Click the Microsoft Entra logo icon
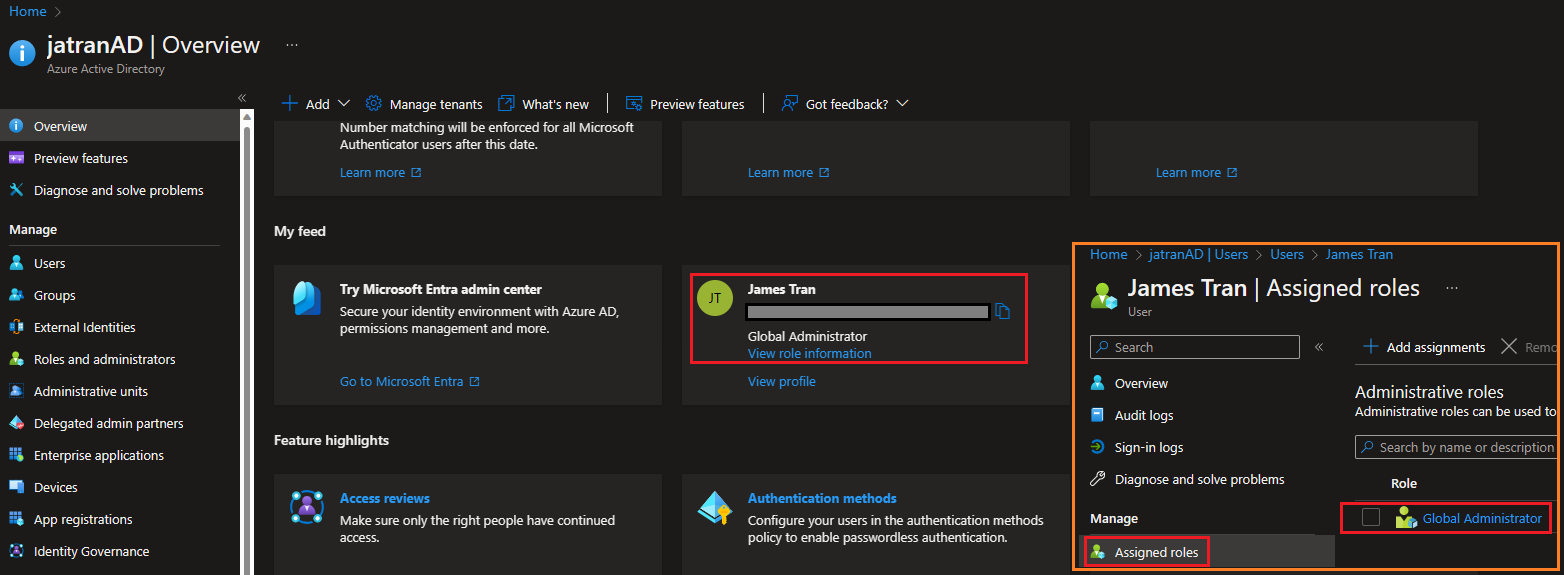The image size is (1564, 575). click(x=306, y=299)
